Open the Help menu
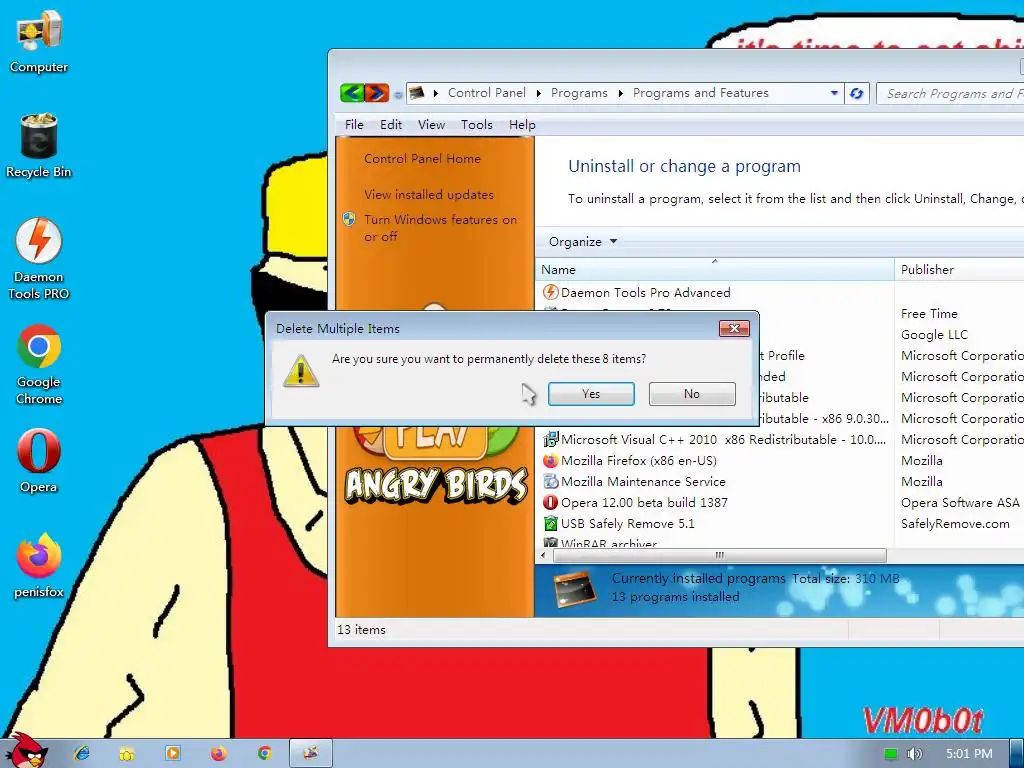Viewport: 1024px width, 768px height. [x=522, y=125]
